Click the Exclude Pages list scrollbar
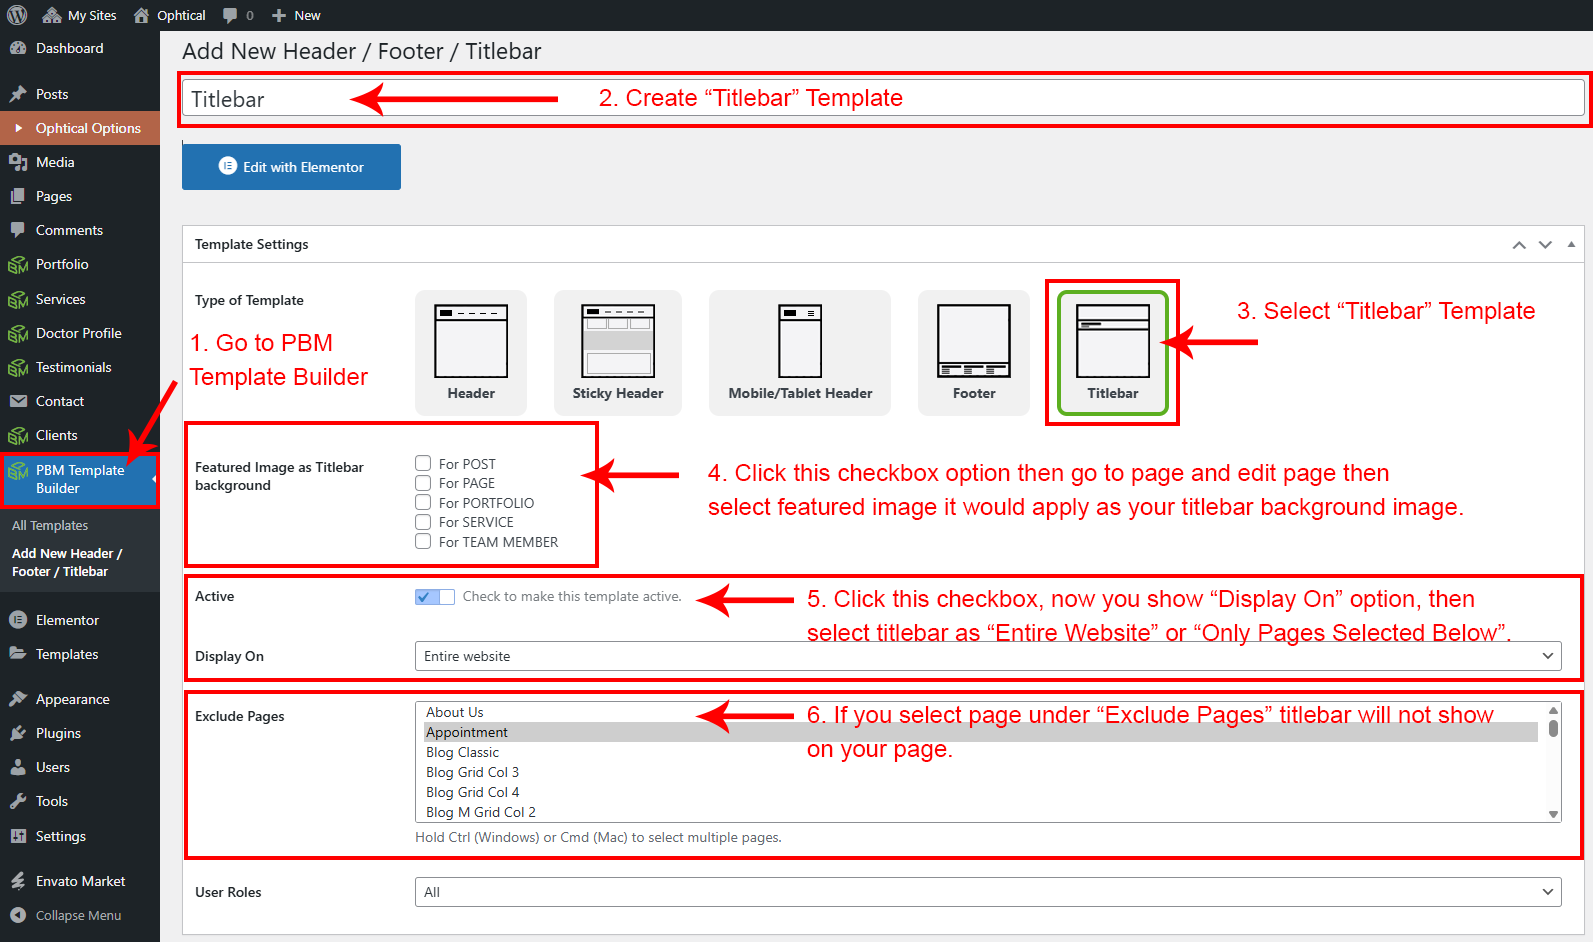This screenshot has width=1593, height=942. [1553, 762]
